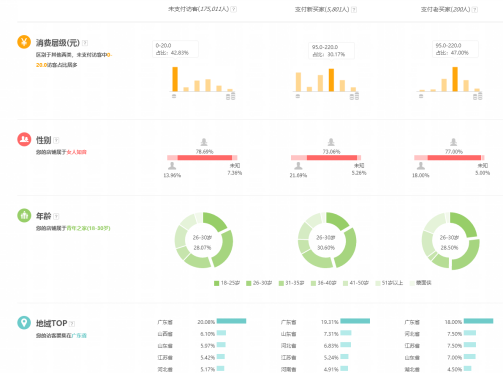Click help icon after unpaid visitors column header
This screenshot has height=373, width=503.
(234, 9)
